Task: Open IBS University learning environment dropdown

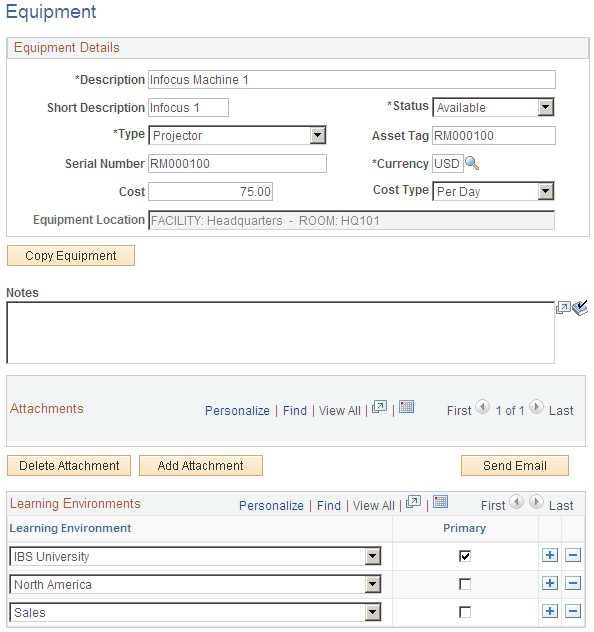Action: 195,557
